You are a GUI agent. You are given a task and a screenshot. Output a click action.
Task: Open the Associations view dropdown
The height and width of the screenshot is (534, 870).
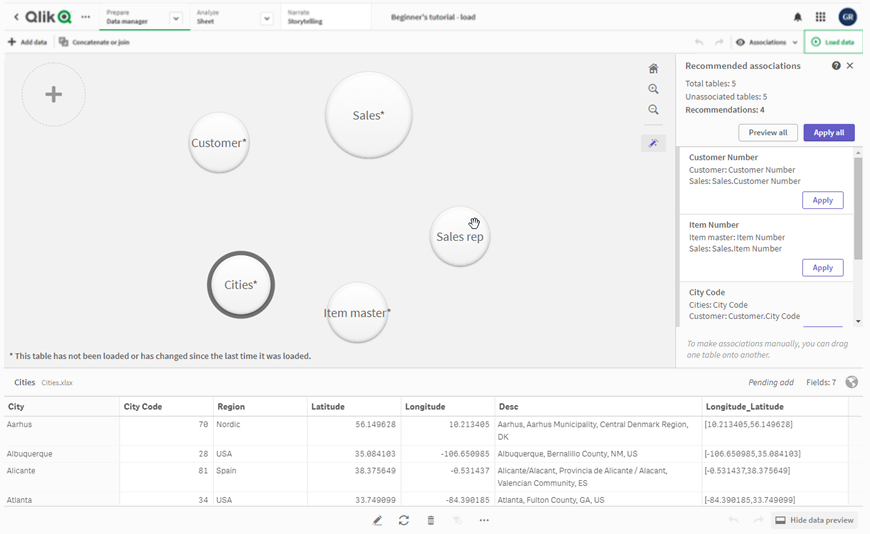[x=767, y=42]
